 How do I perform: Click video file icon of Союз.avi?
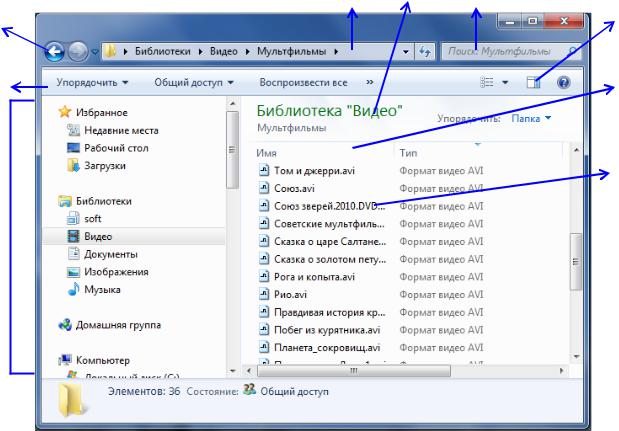point(264,188)
